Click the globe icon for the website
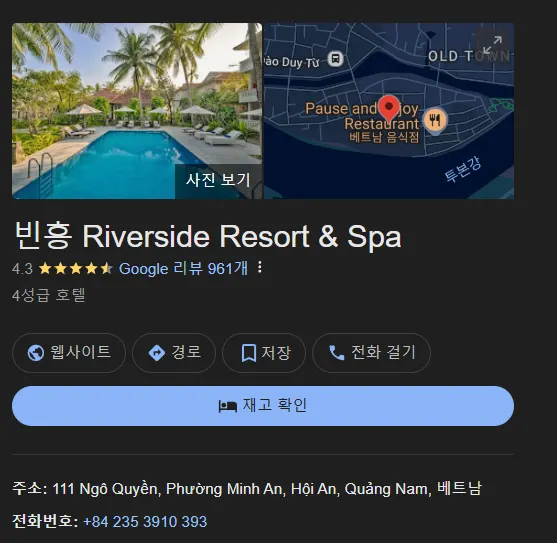557x543 pixels. click(36, 353)
